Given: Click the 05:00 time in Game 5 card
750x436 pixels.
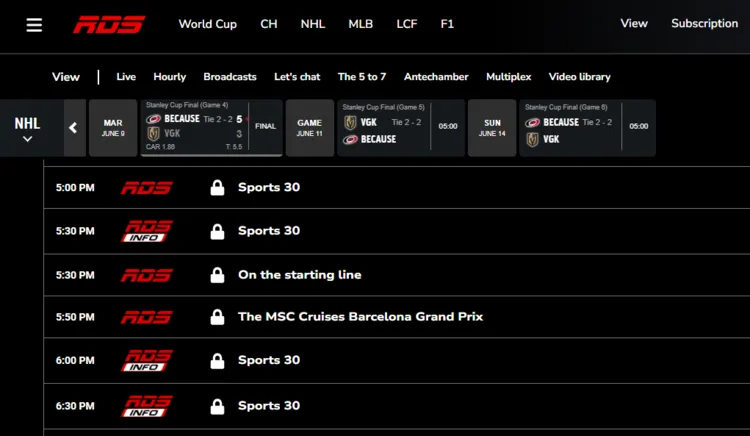Looking at the screenshot, I should tap(448, 126).
